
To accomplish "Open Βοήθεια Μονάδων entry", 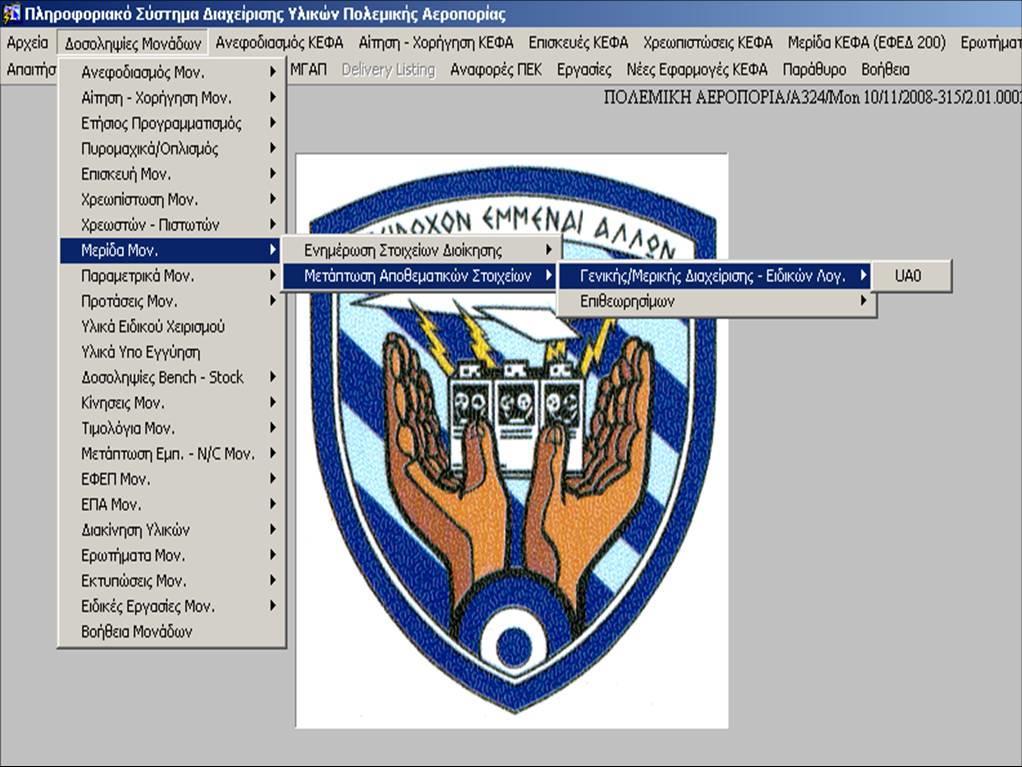I will [x=171, y=631].
